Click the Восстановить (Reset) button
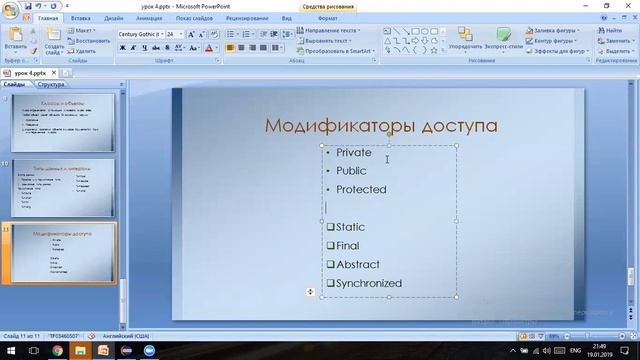The height and width of the screenshot is (360, 640). click(x=89, y=41)
